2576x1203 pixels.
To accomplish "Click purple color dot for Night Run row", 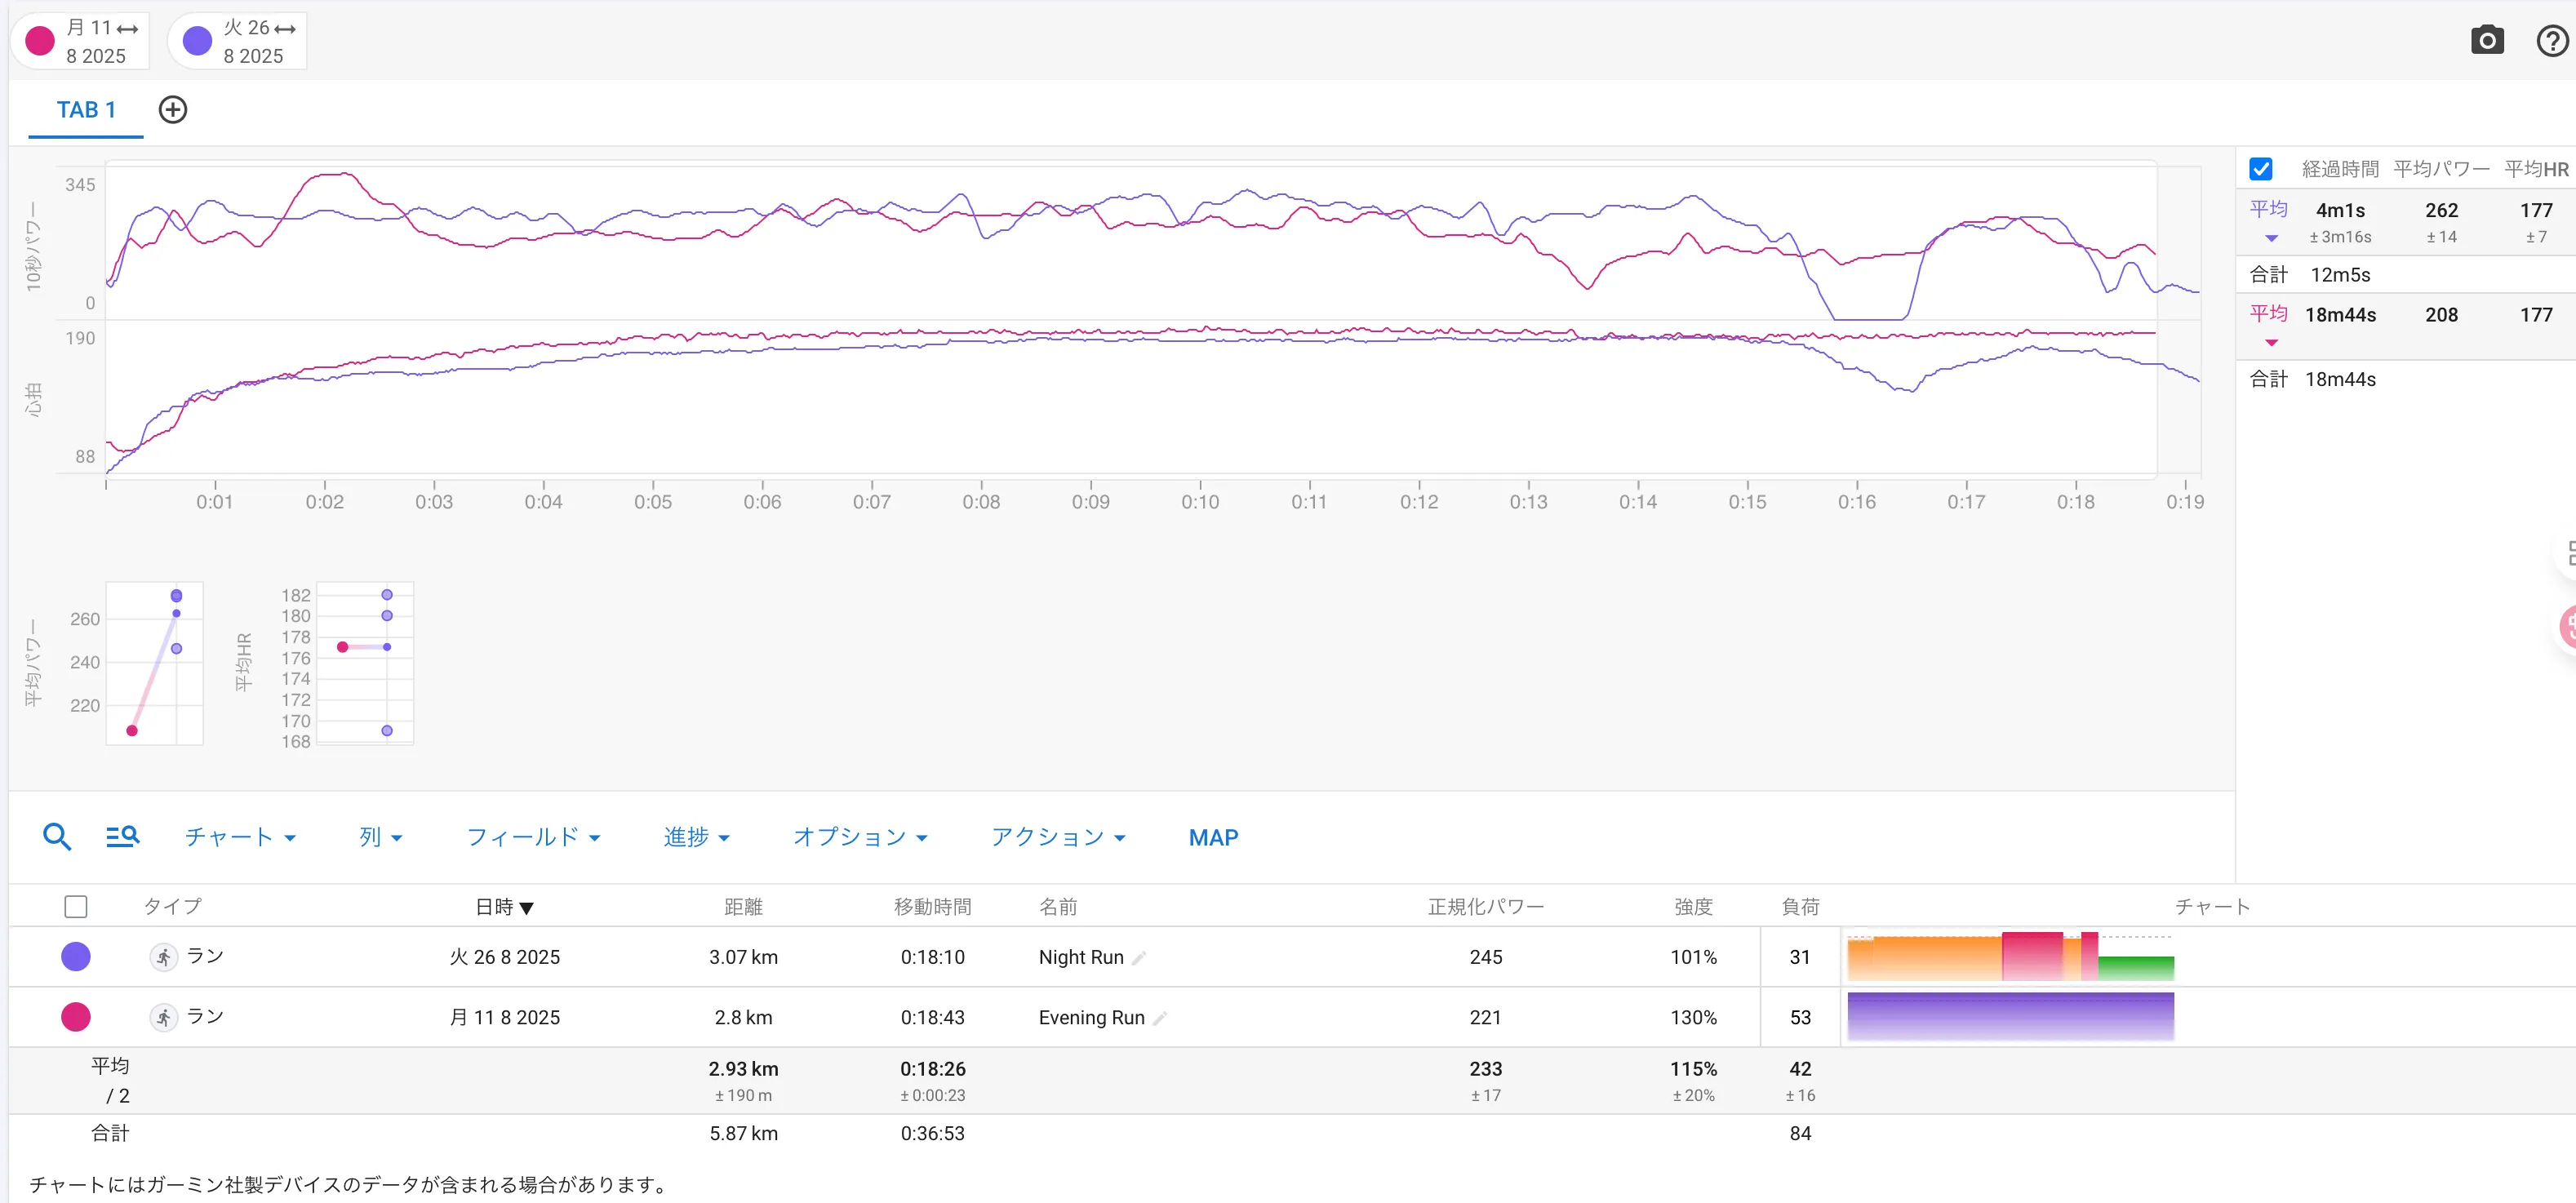I will coord(76,957).
